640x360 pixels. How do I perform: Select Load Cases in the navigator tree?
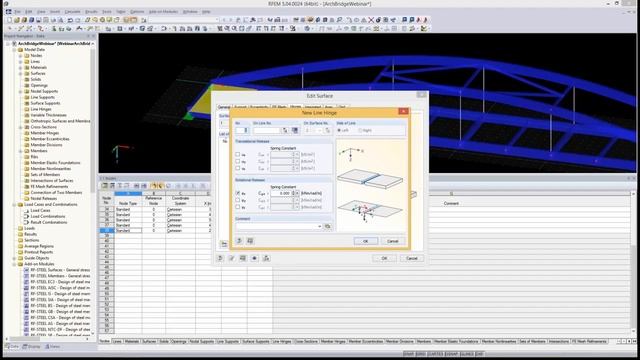tap(40, 210)
